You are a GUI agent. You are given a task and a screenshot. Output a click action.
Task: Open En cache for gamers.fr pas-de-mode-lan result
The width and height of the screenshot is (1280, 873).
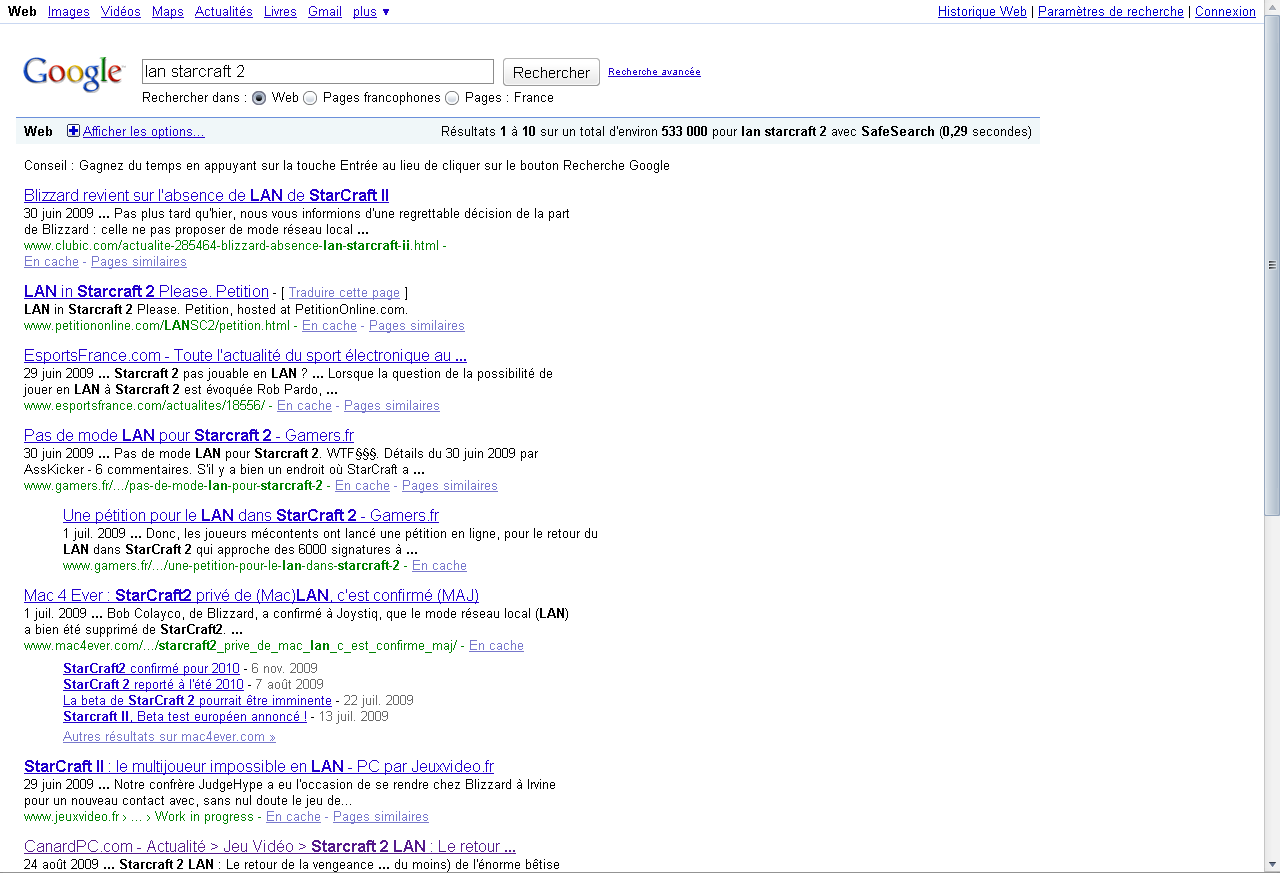362,486
